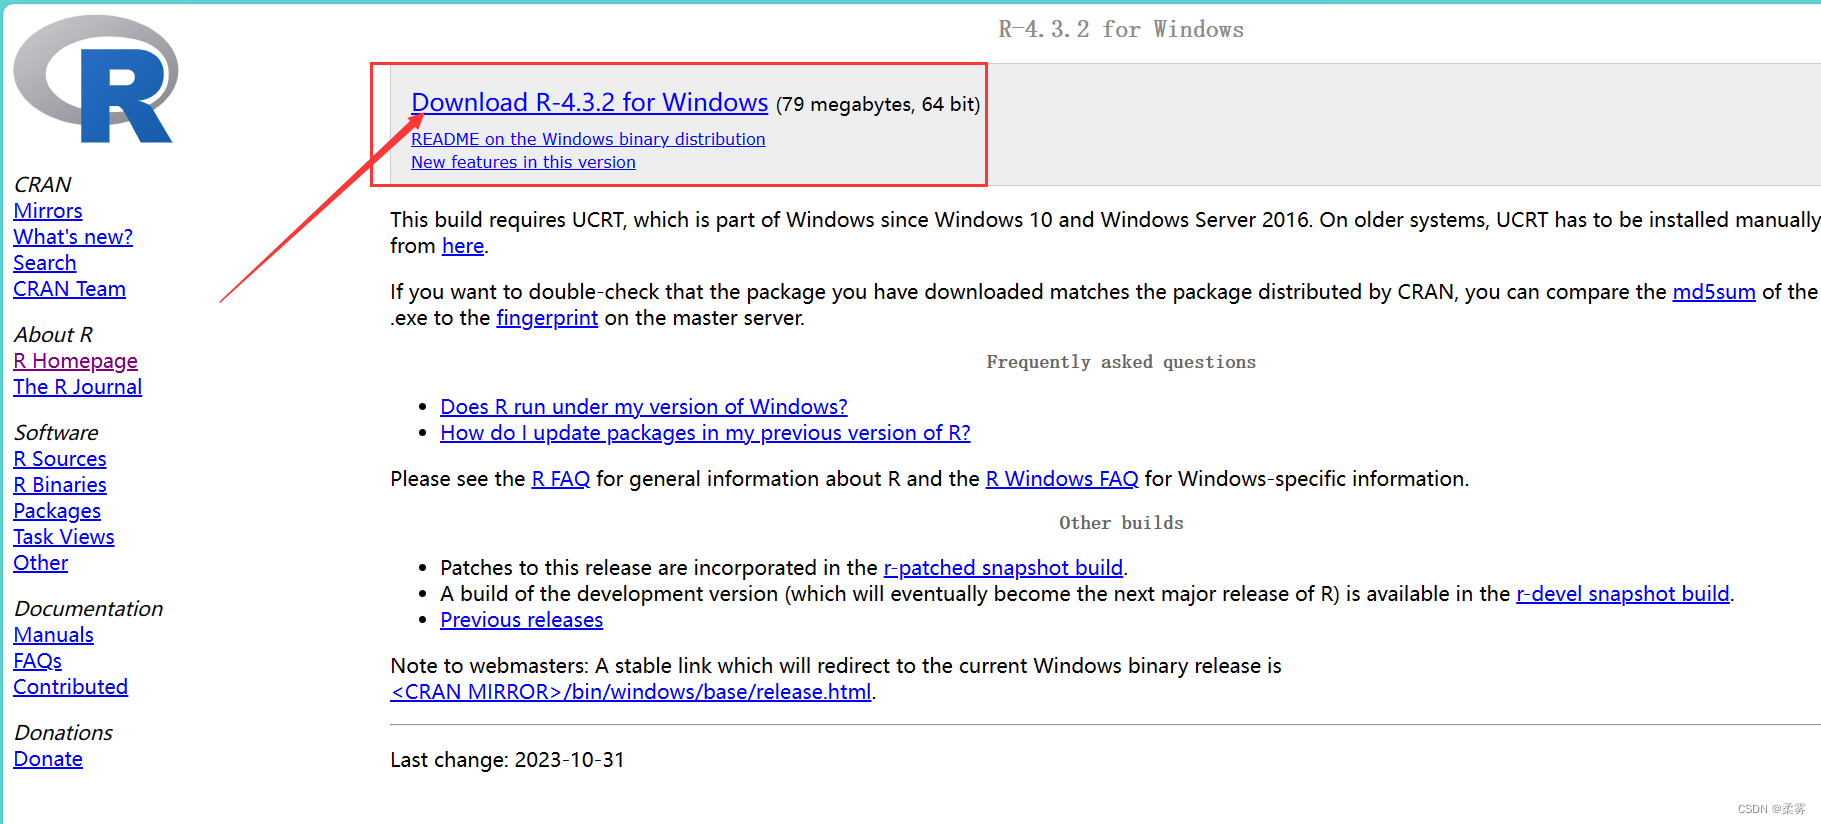
Task: View Previous releases link
Action: 522,620
